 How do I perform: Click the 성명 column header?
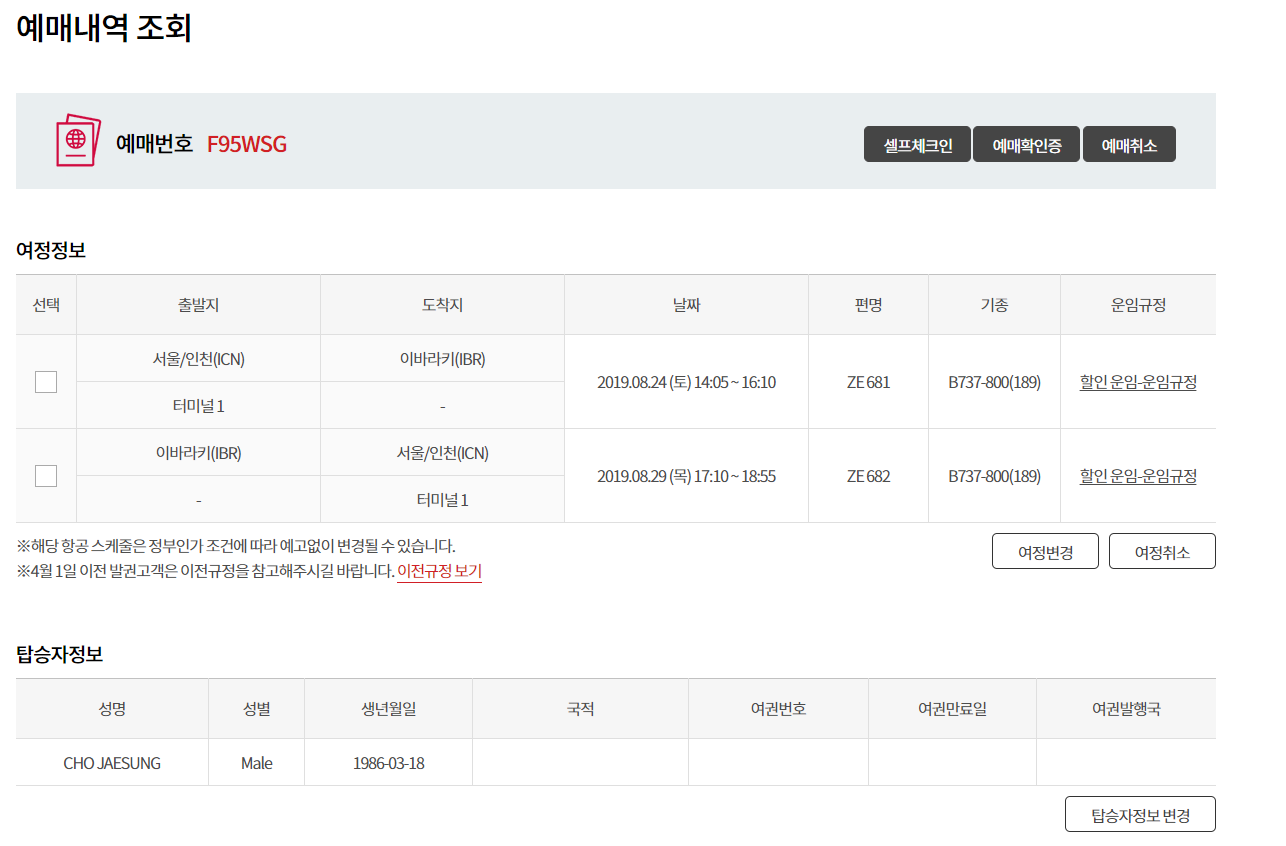click(x=112, y=709)
